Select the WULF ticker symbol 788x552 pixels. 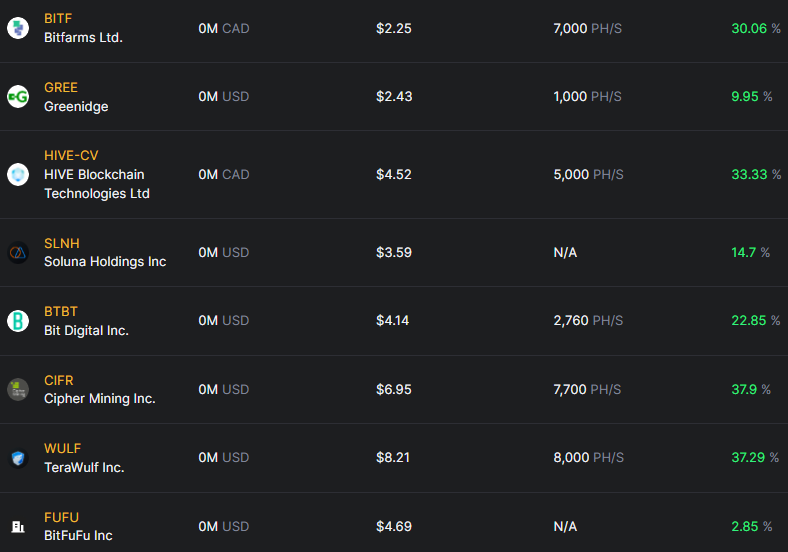pos(62,448)
